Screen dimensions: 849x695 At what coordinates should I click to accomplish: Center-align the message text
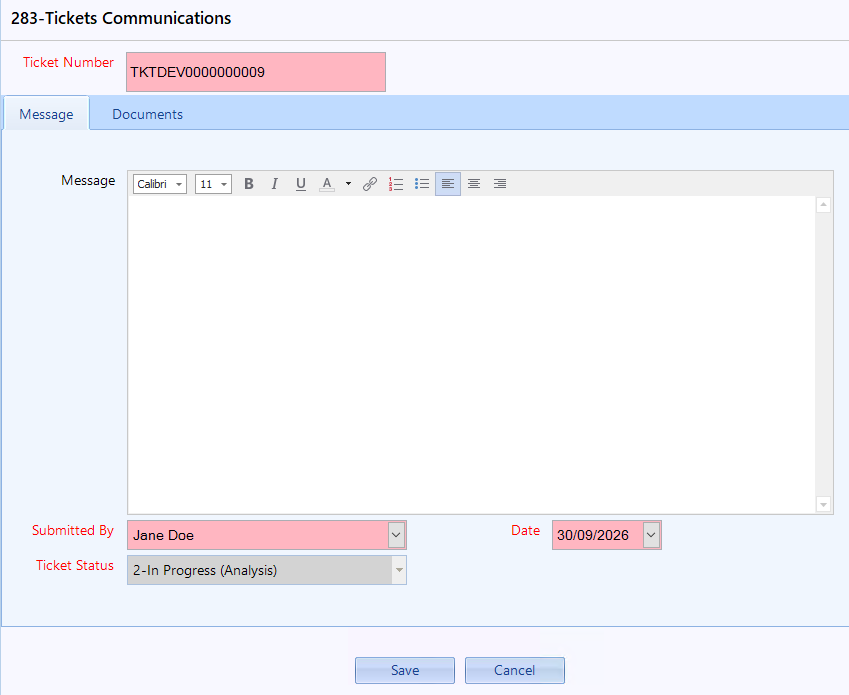[474, 184]
